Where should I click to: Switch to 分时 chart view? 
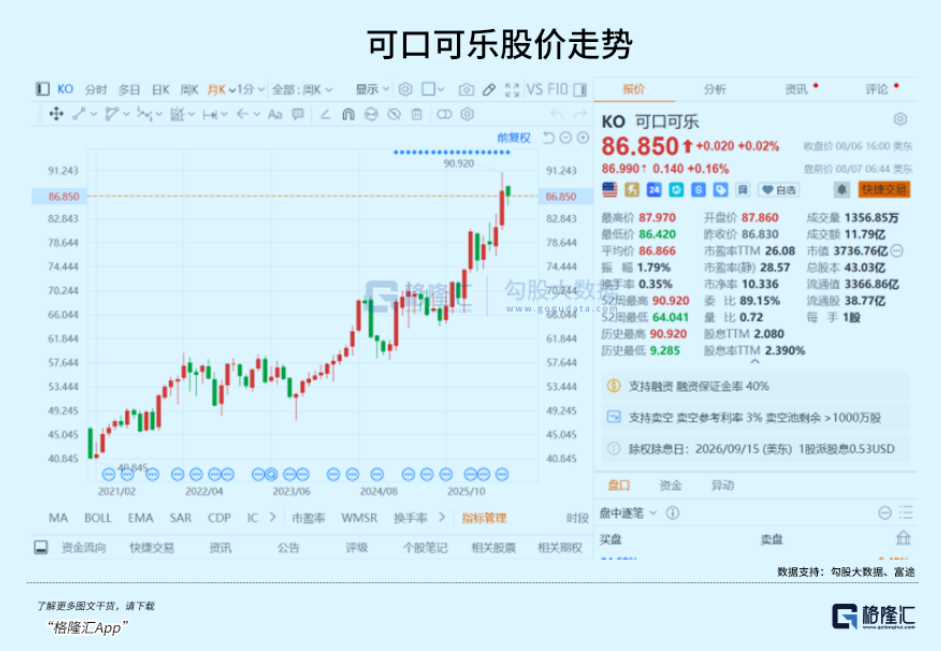click(x=96, y=89)
